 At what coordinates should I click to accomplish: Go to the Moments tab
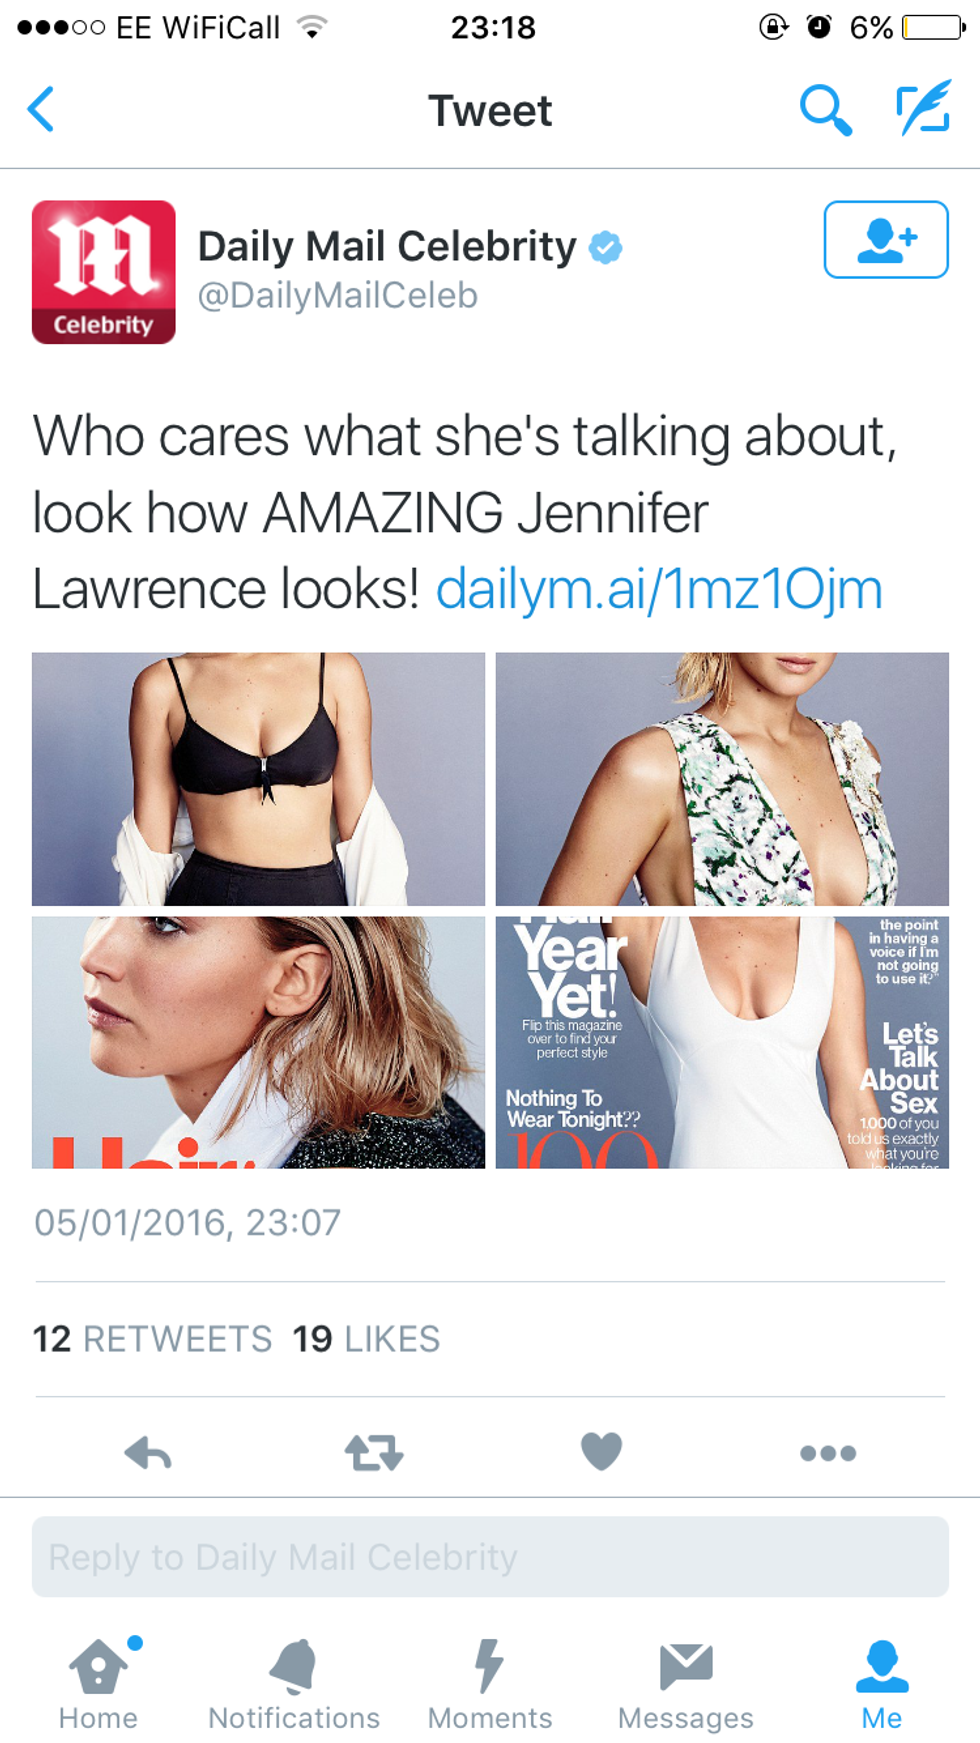(490, 1685)
